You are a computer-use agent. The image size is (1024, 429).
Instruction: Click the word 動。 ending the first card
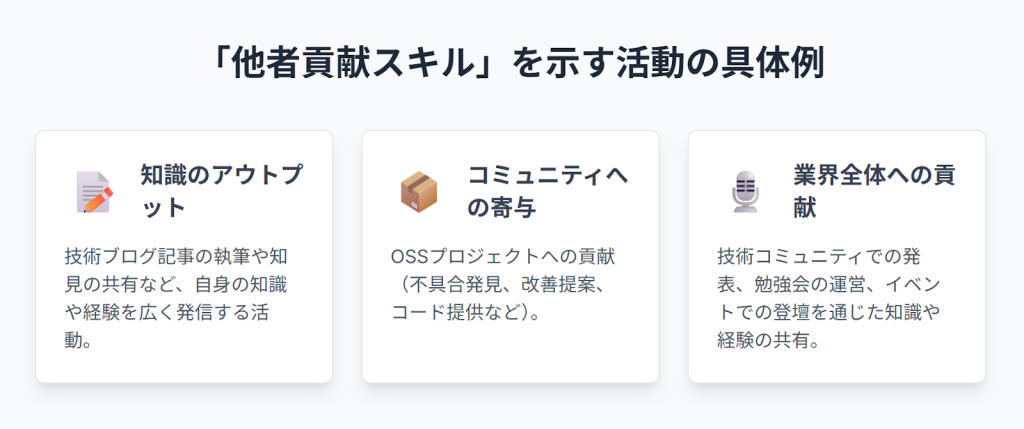click(x=78, y=340)
